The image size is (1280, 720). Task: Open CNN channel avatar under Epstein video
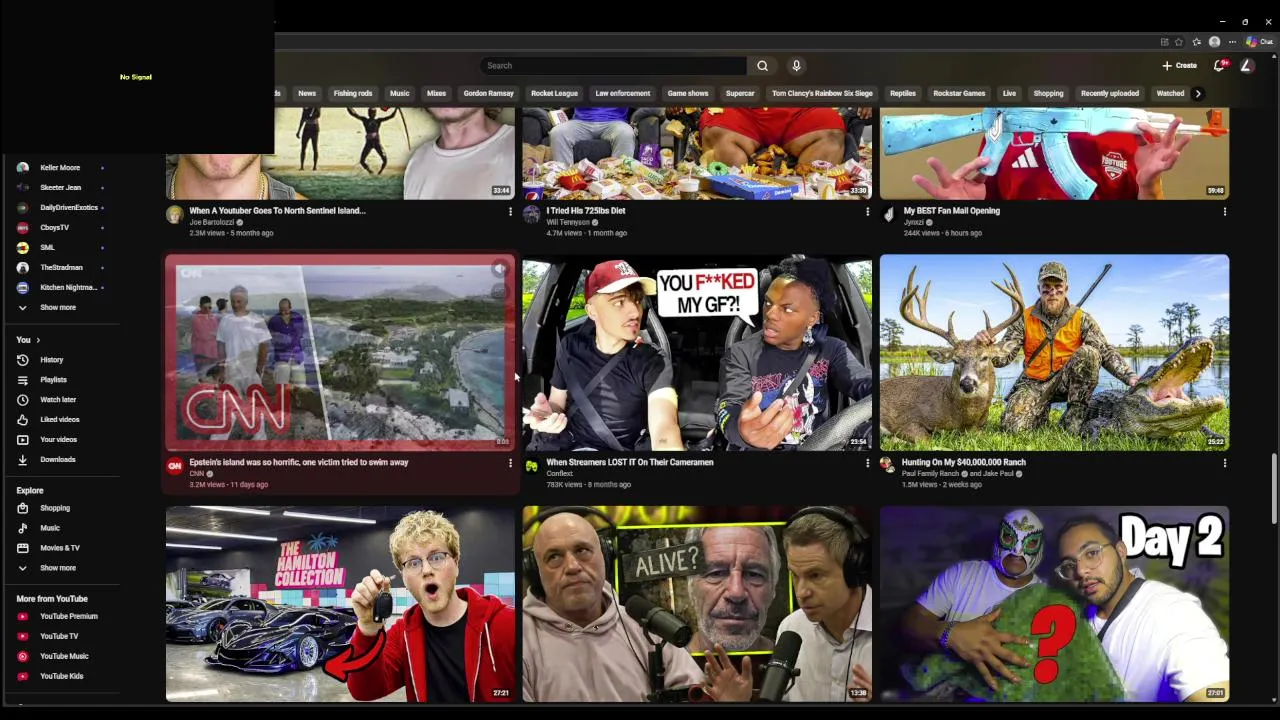[x=174, y=466]
